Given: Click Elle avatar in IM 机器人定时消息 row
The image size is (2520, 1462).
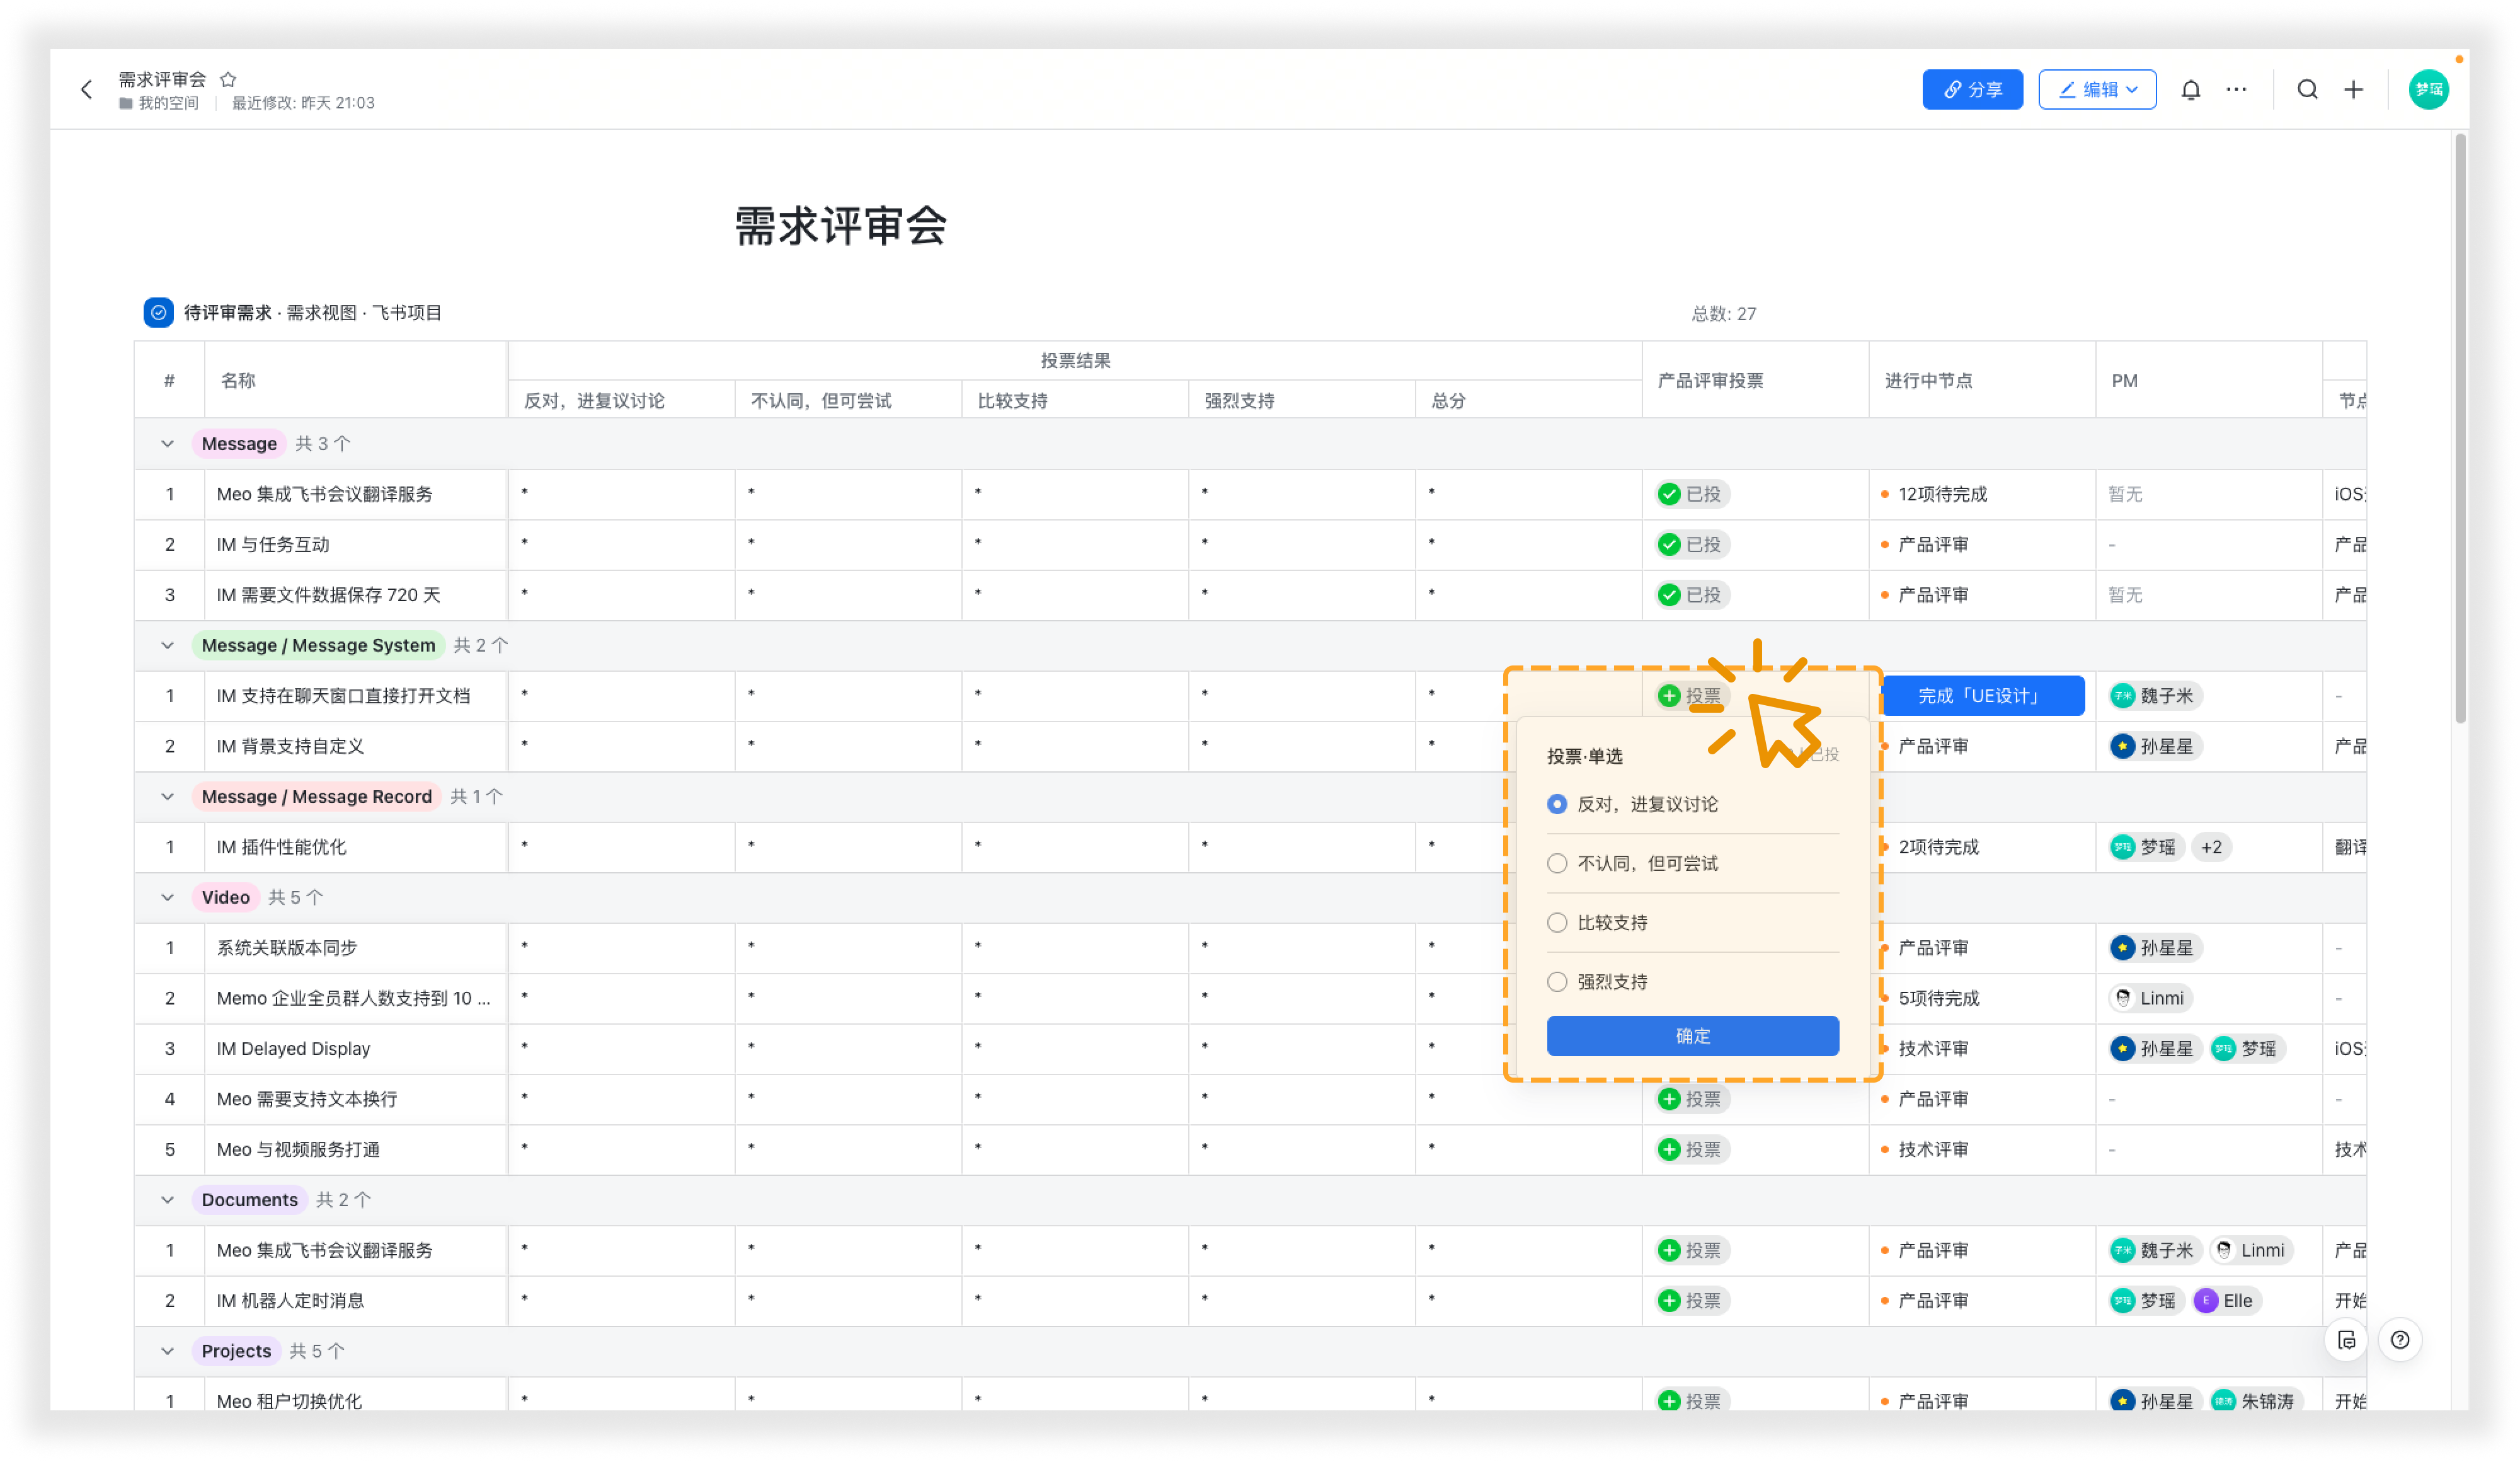Looking at the screenshot, I should [2205, 1301].
